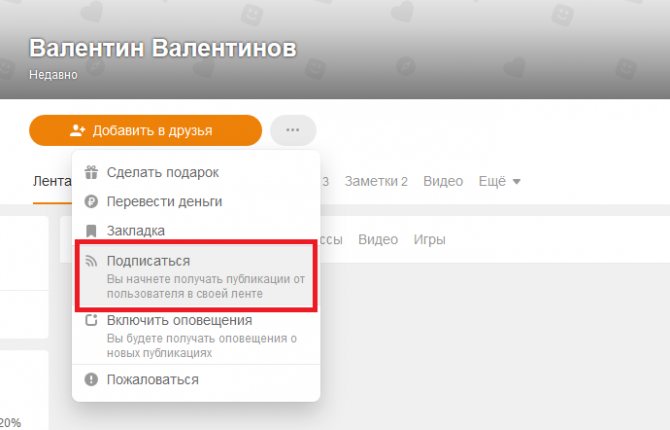
Task: Open the Лента tab
Action: (52, 181)
